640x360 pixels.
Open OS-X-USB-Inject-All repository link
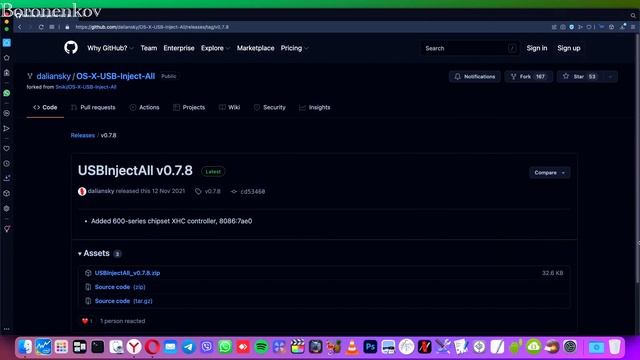point(116,76)
